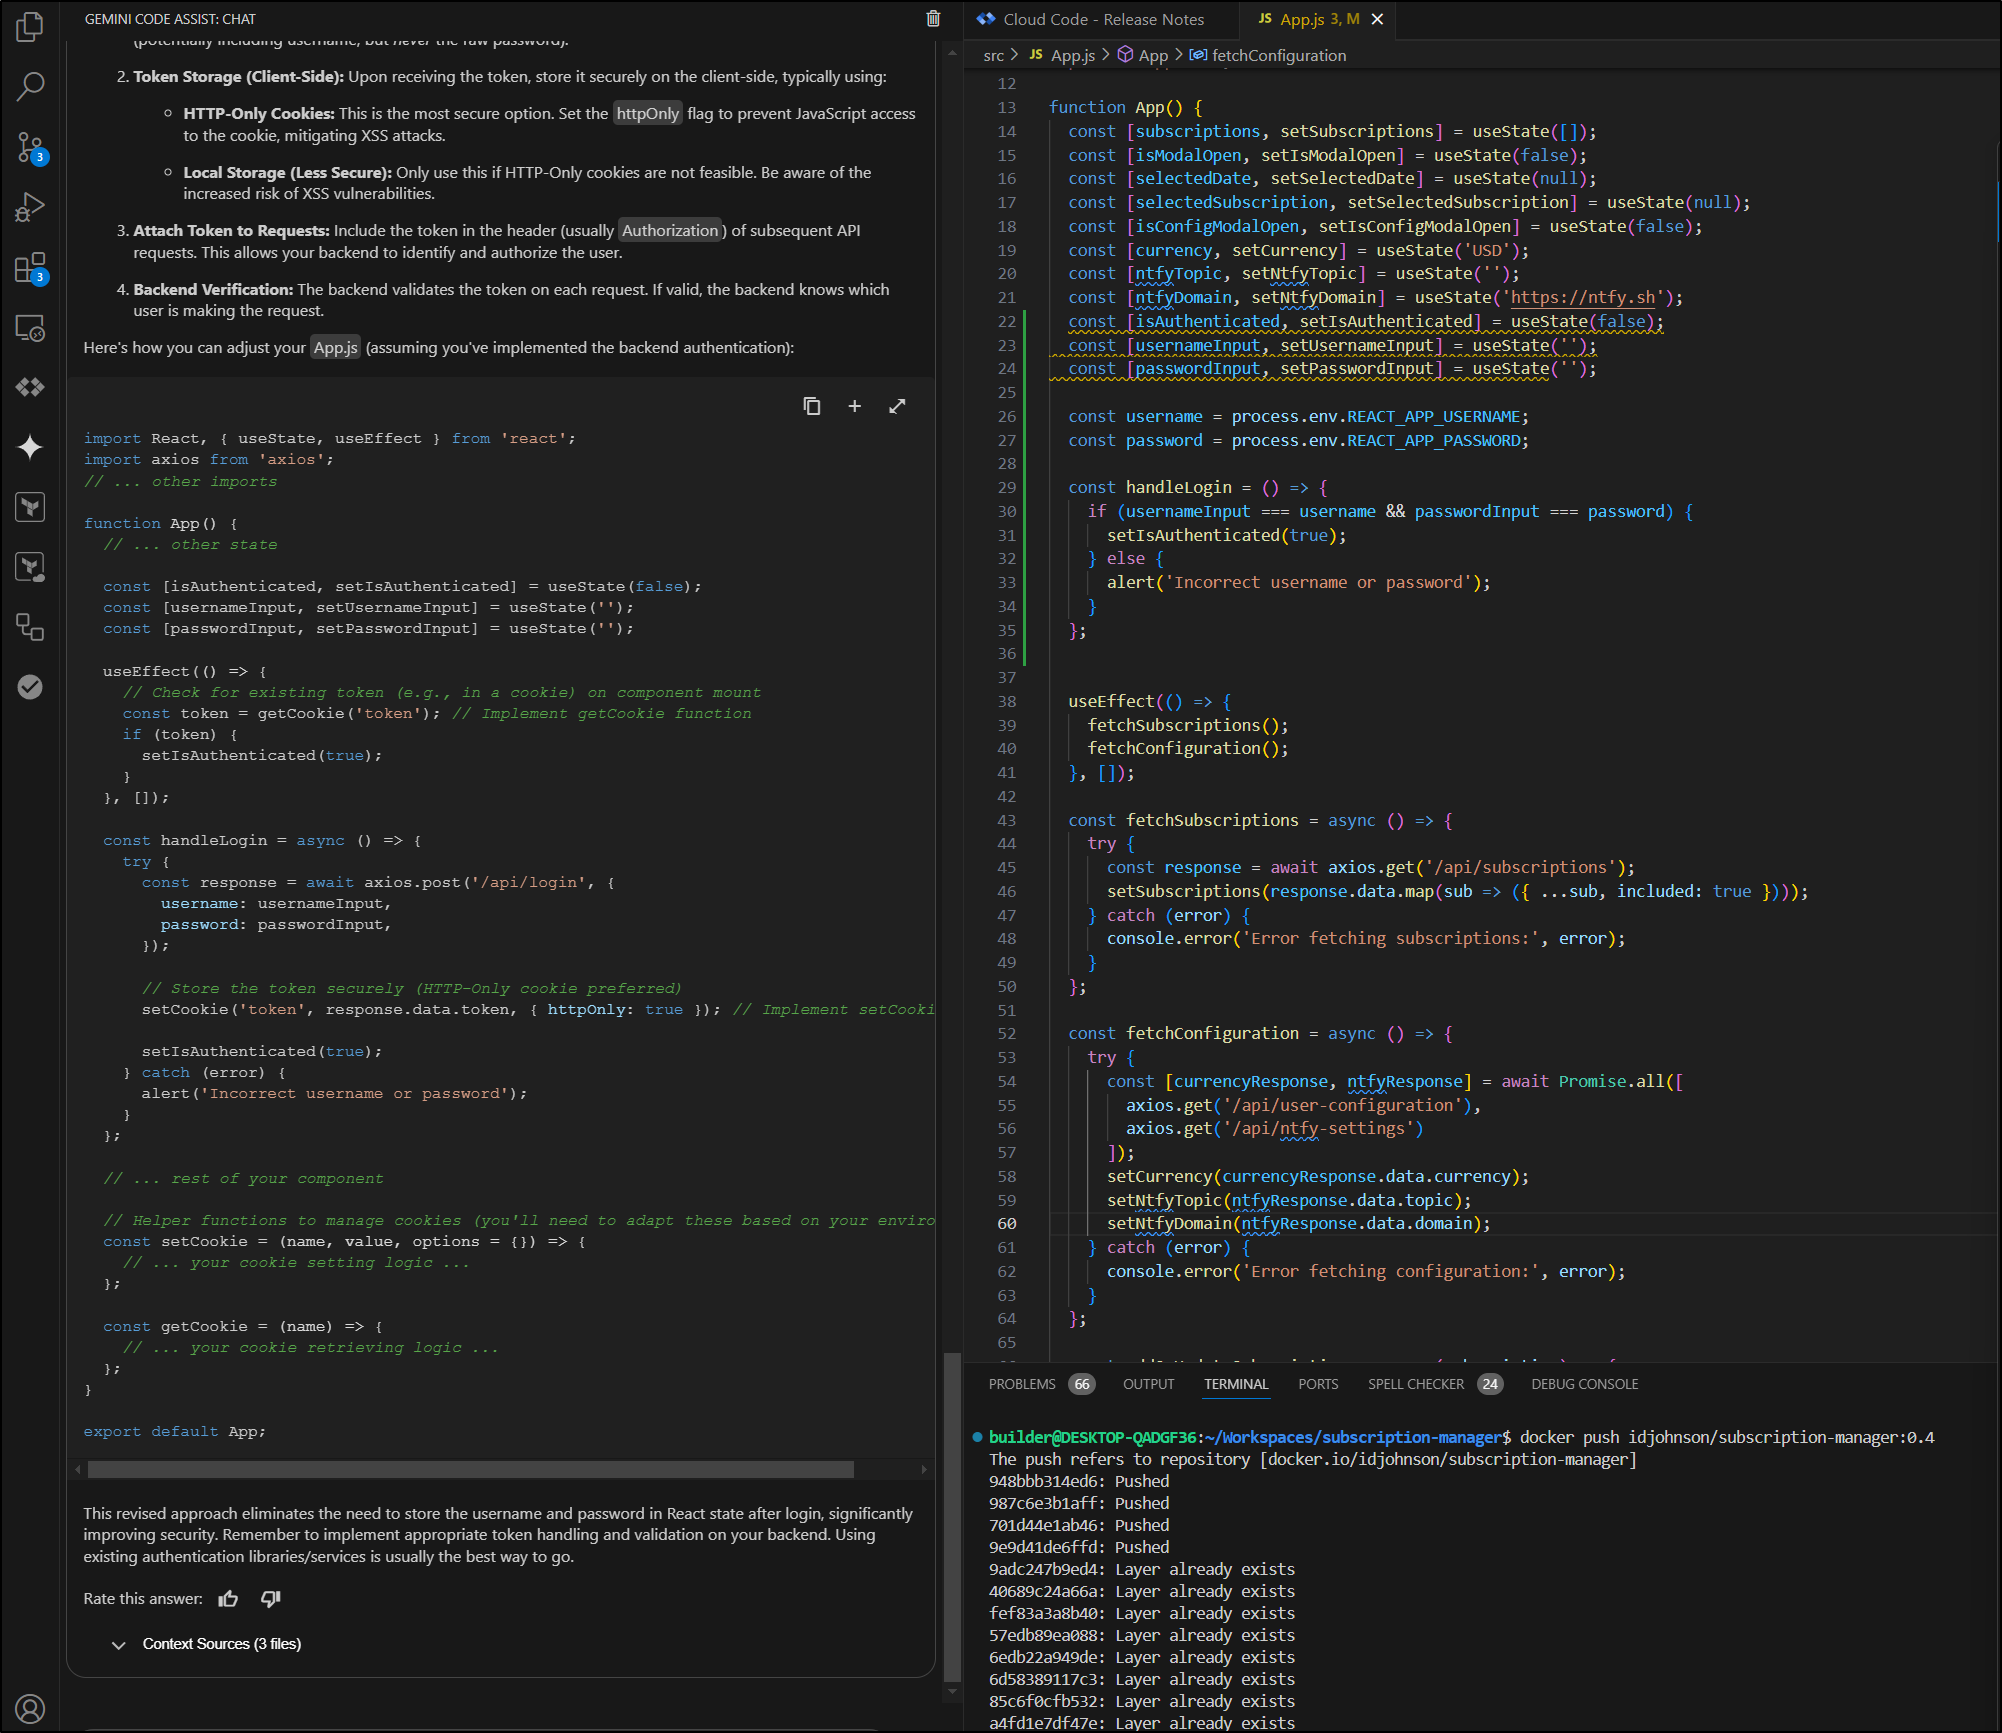This screenshot has width=2002, height=1733.
Task: Copy the suggested code snippet
Action: point(812,406)
